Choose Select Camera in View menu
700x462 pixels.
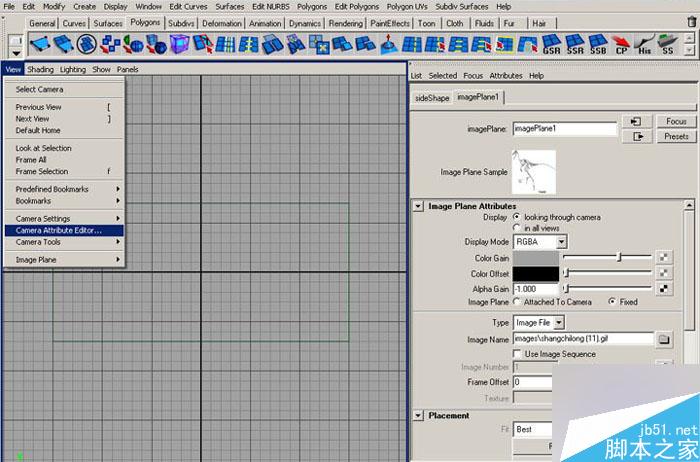click(65, 89)
